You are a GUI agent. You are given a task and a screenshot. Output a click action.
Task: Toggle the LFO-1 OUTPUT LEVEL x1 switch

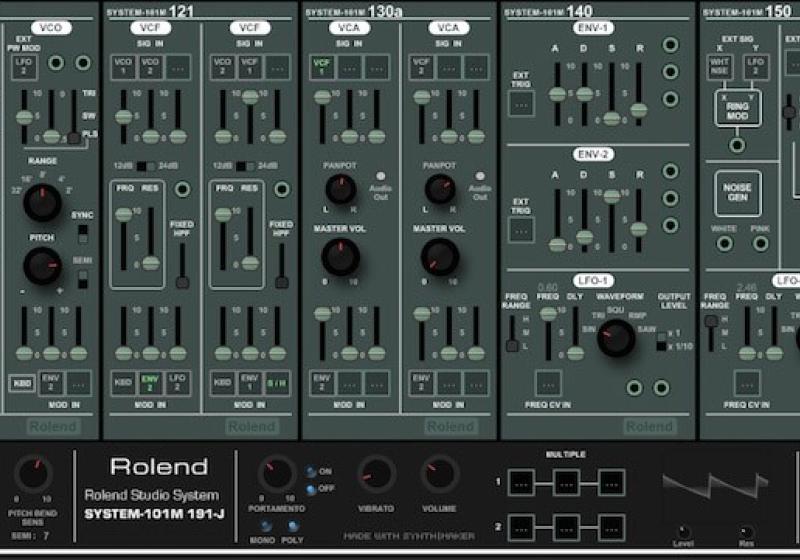(661, 341)
